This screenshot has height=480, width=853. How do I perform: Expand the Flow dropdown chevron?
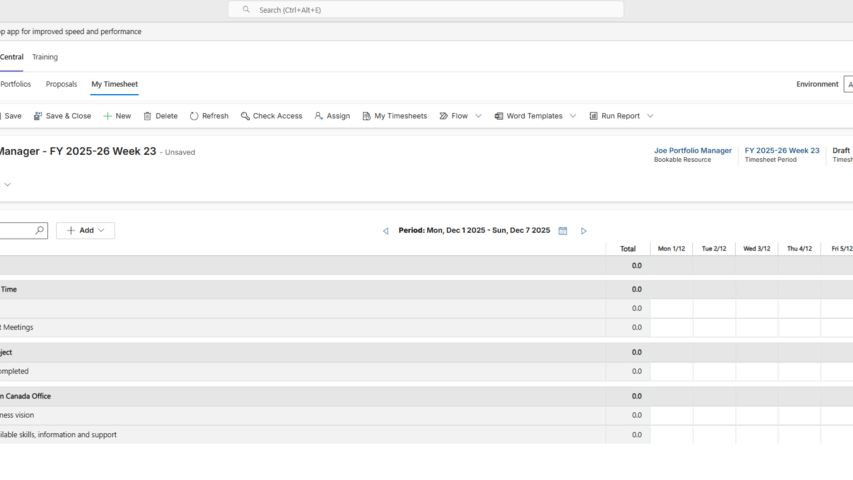[478, 116]
